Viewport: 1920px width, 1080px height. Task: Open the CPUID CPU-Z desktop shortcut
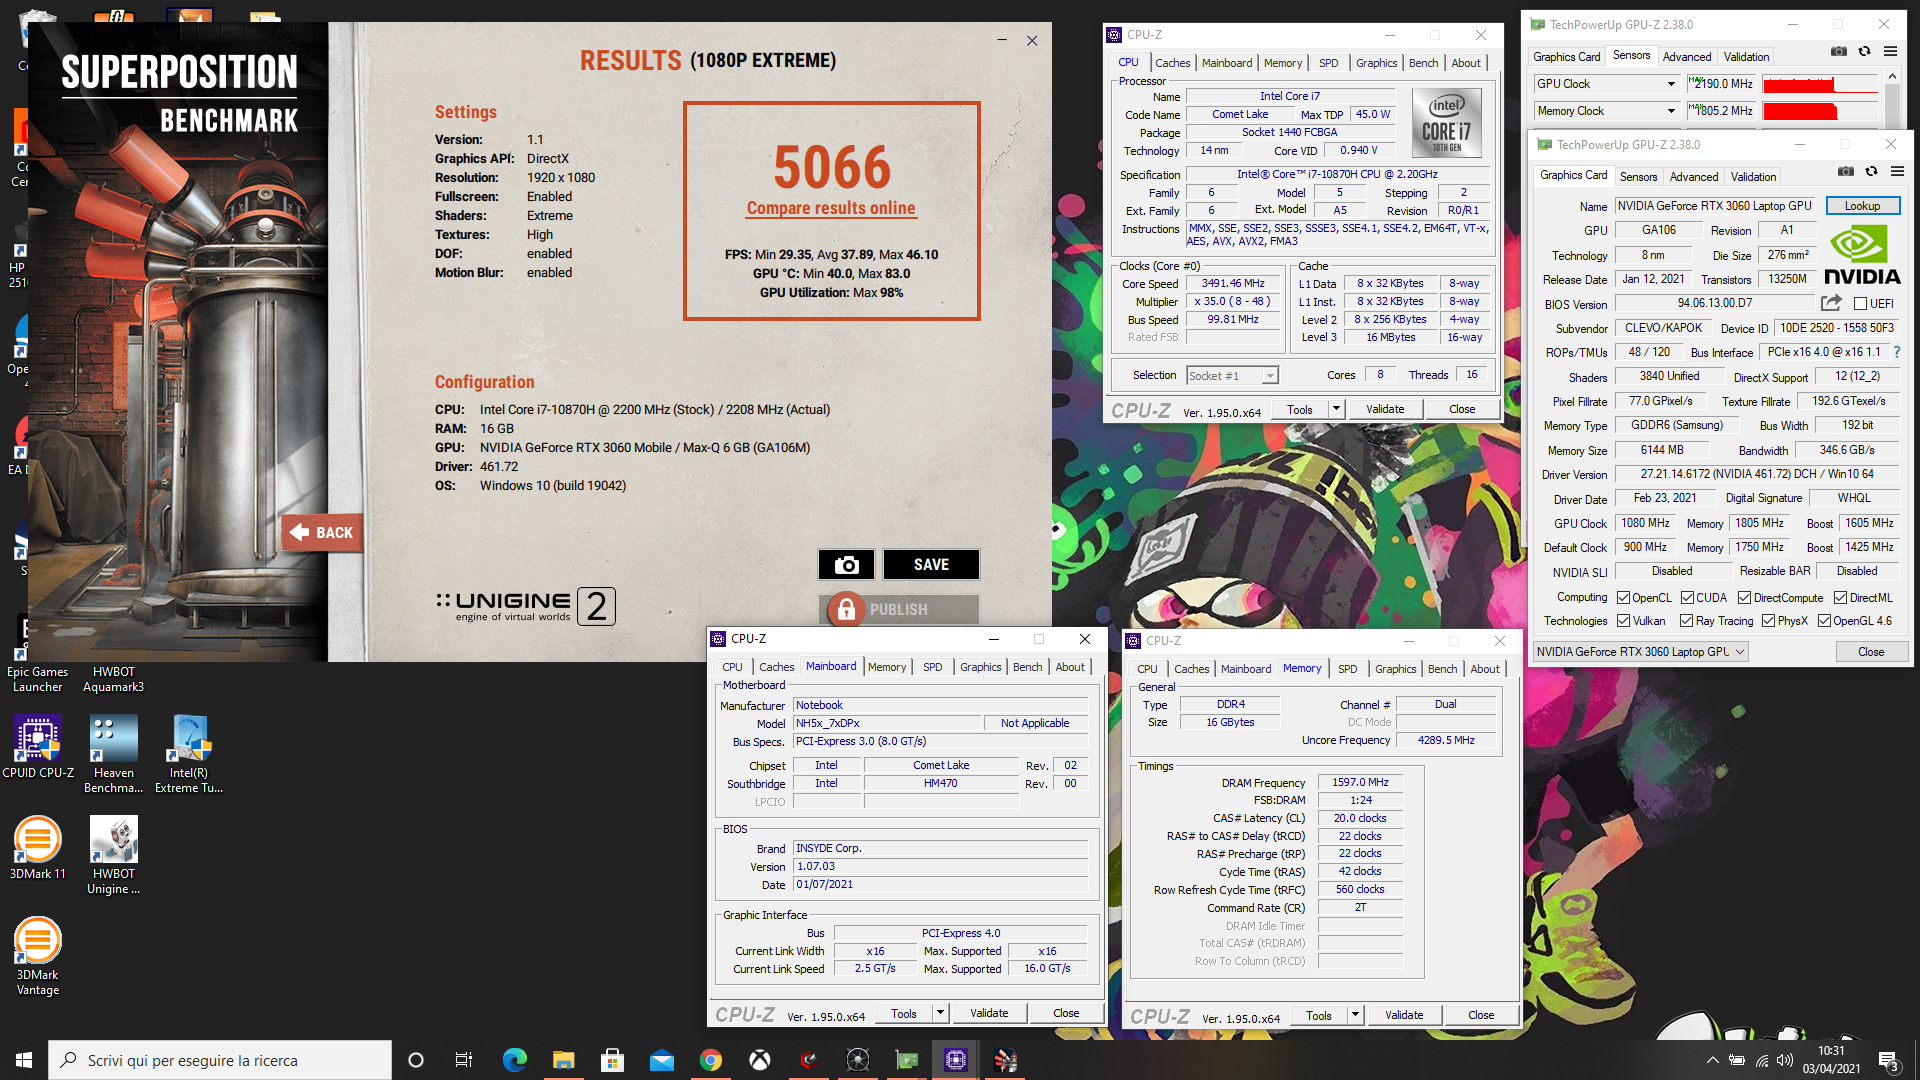(38, 748)
